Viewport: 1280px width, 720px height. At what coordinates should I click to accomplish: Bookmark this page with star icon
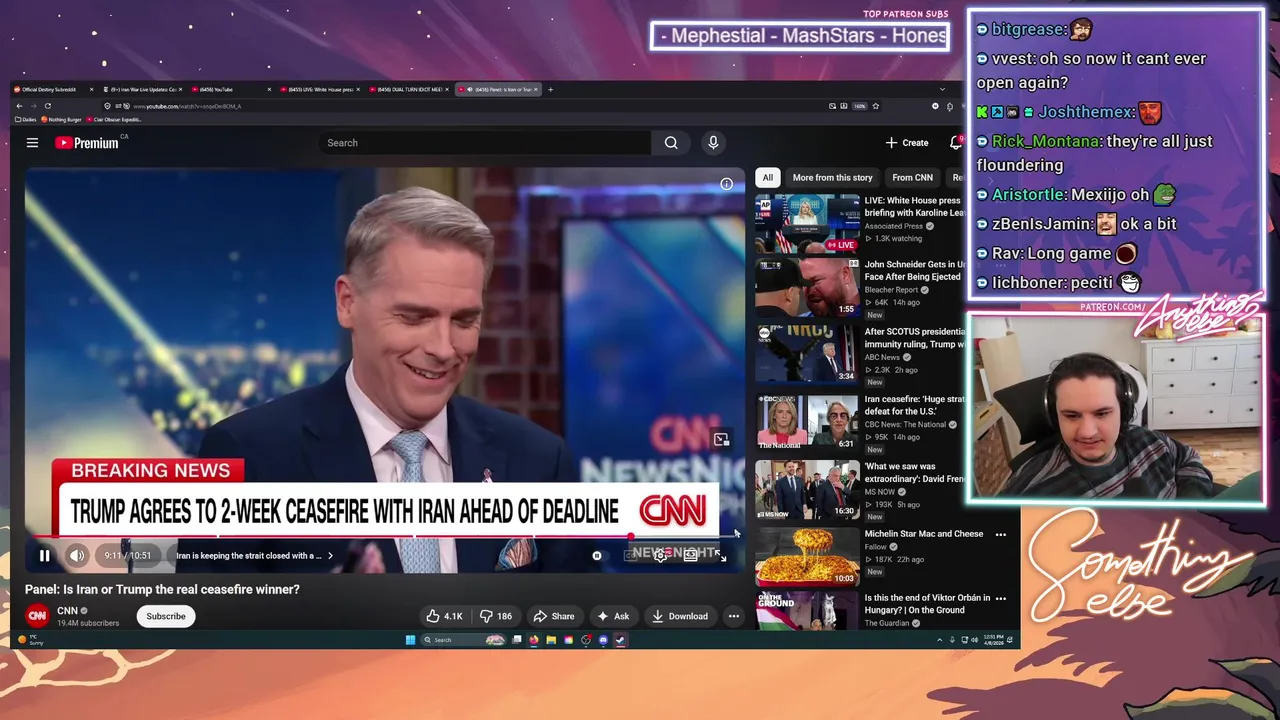[x=876, y=106]
